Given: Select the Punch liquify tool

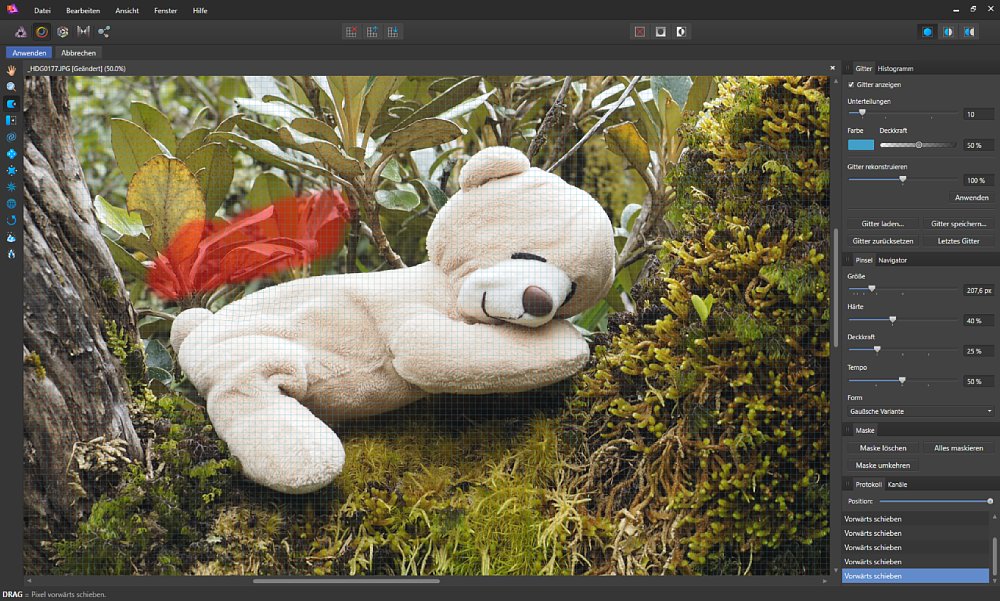Looking at the screenshot, I should click(x=11, y=170).
